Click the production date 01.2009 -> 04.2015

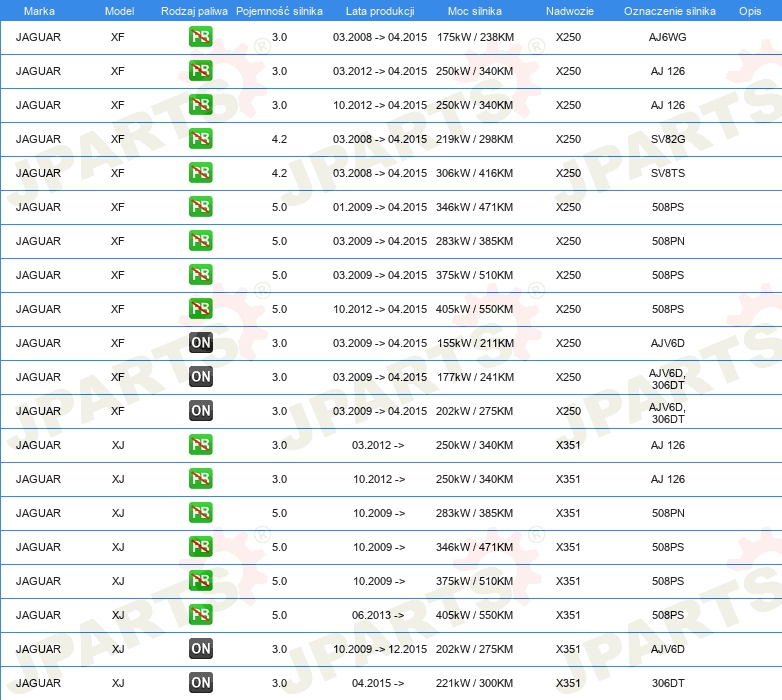[380, 207]
